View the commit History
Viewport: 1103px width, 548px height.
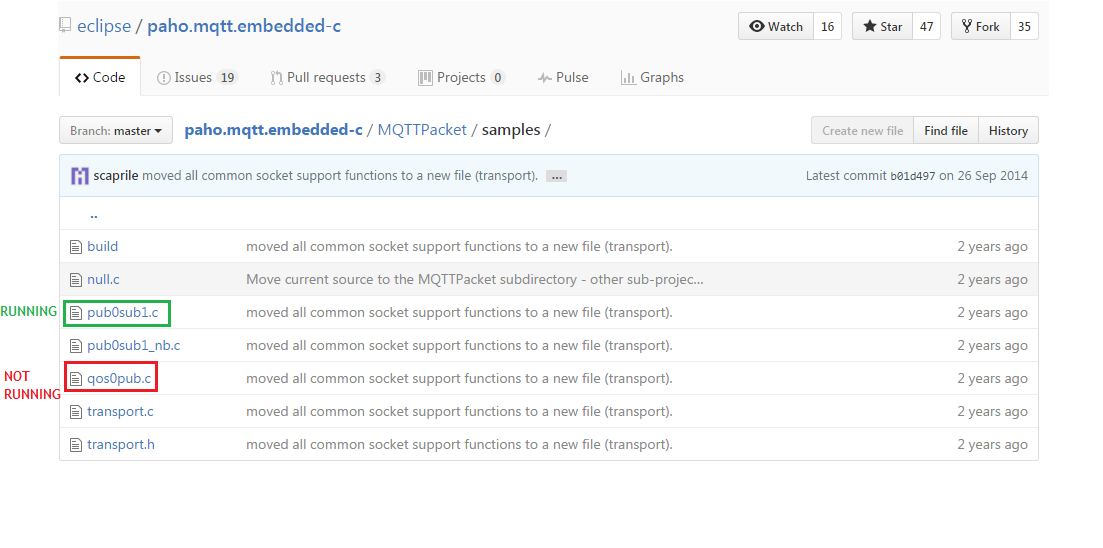(x=1008, y=131)
